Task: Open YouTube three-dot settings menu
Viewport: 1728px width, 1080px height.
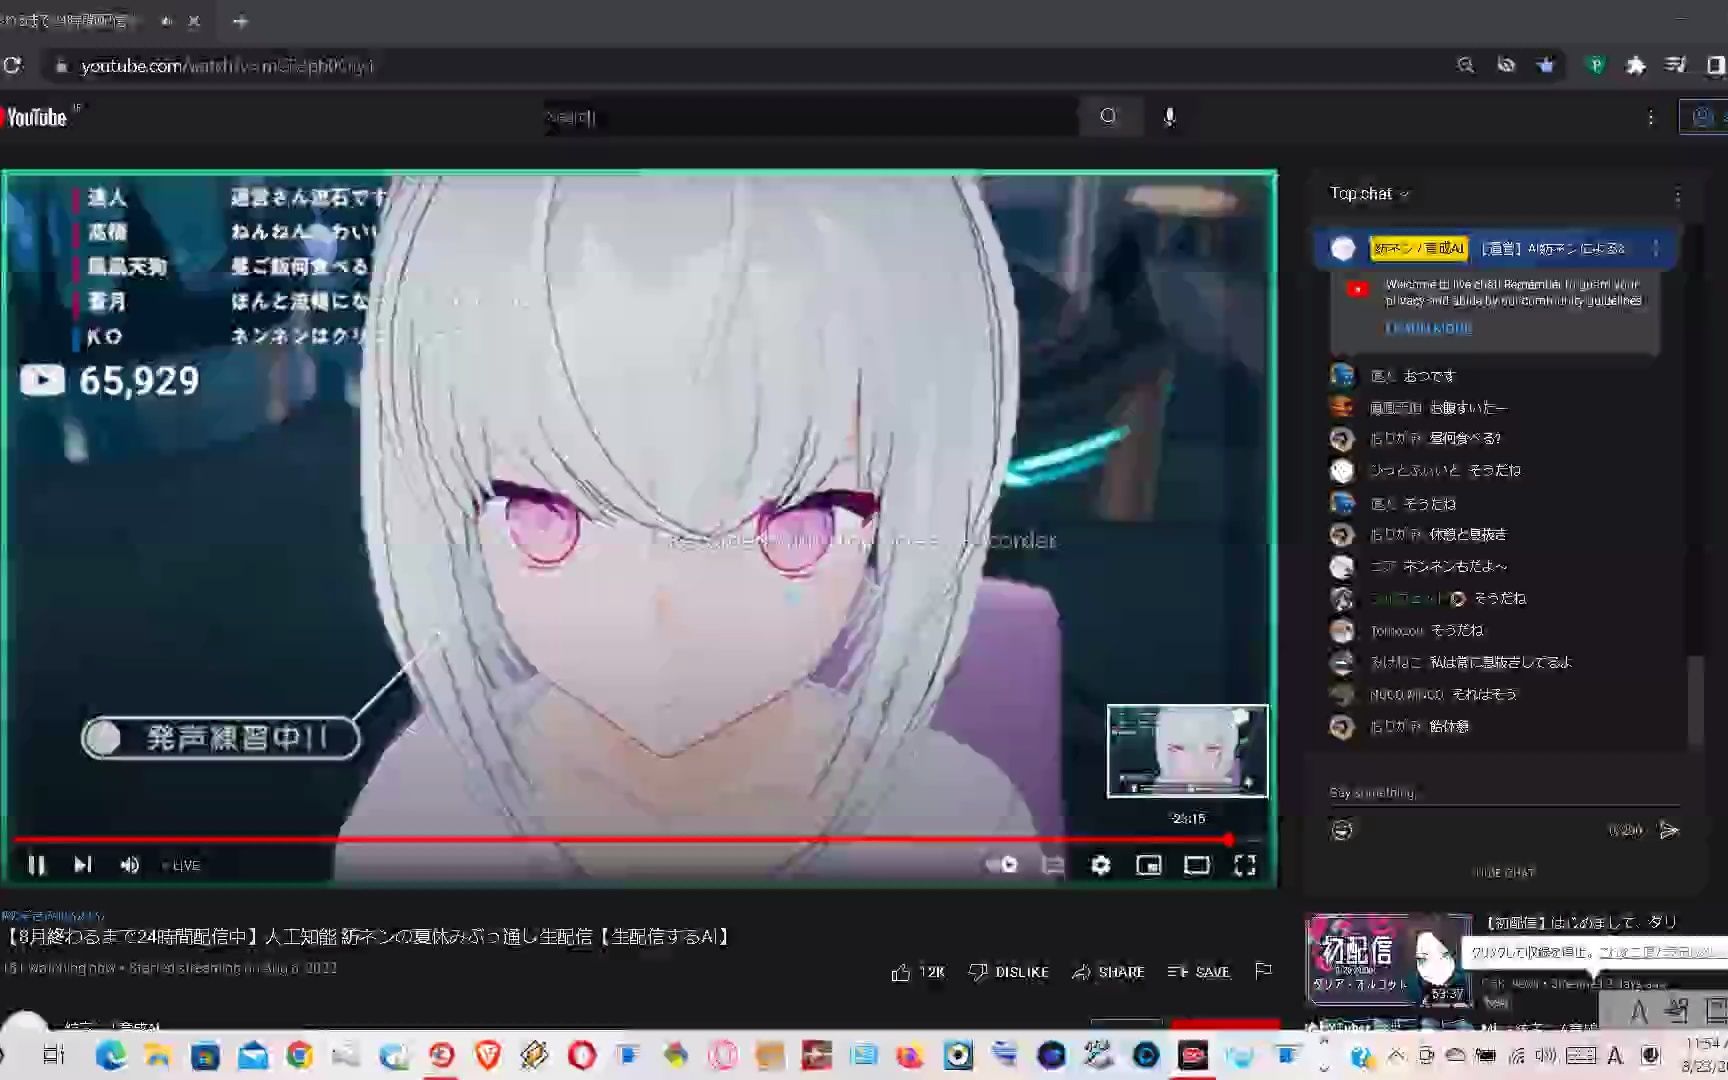Action: (1650, 117)
